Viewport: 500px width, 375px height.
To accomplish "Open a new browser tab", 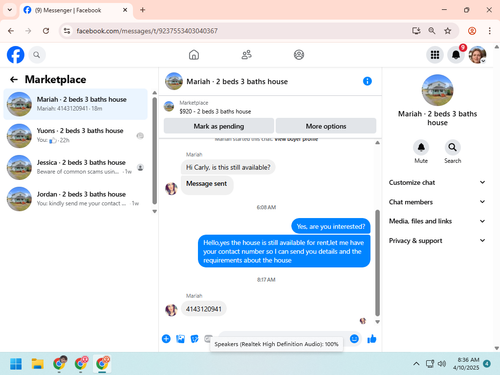I will click(142, 10).
